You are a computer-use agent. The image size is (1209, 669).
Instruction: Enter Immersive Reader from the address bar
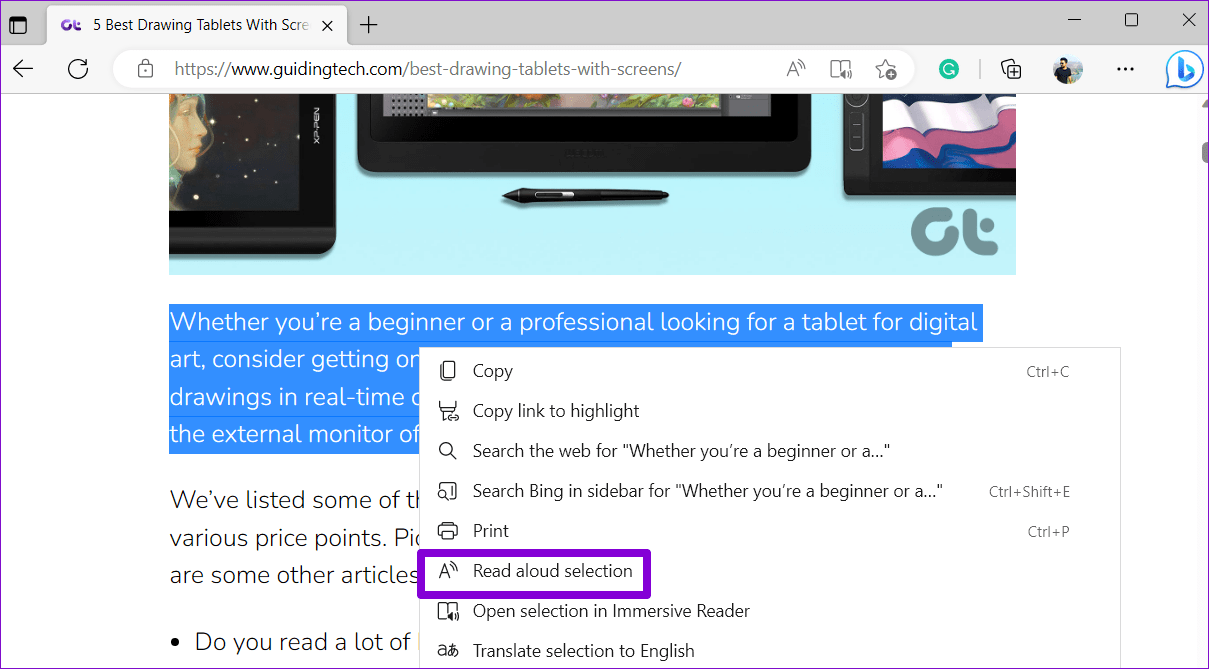(840, 68)
